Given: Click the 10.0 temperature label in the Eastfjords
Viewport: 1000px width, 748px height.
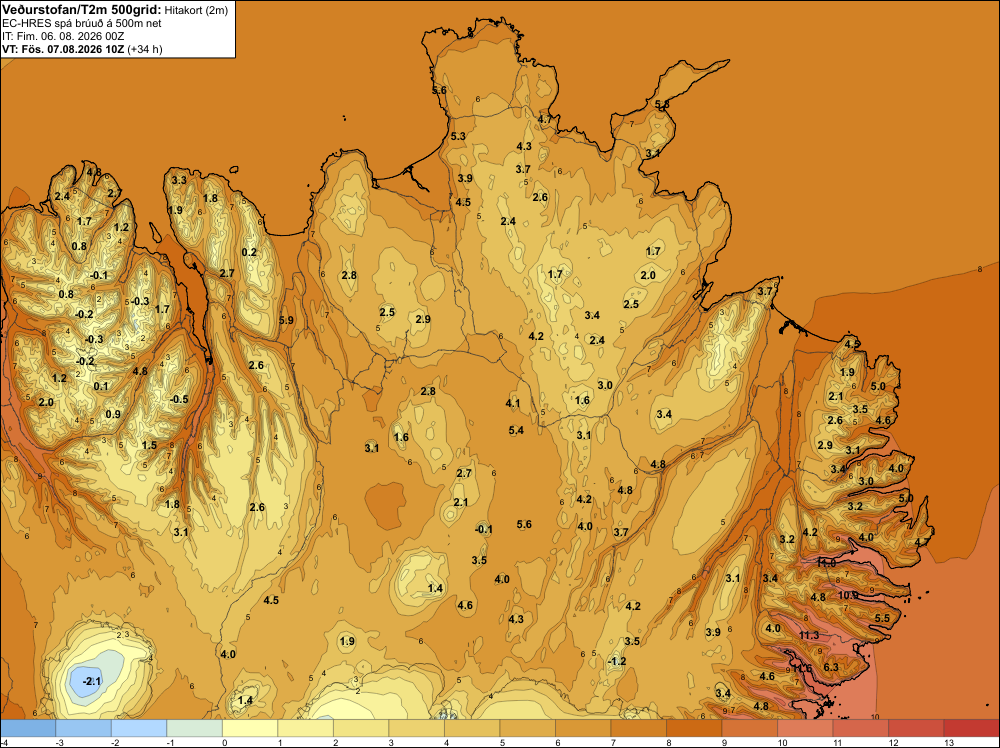Looking at the screenshot, I should [848, 595].
